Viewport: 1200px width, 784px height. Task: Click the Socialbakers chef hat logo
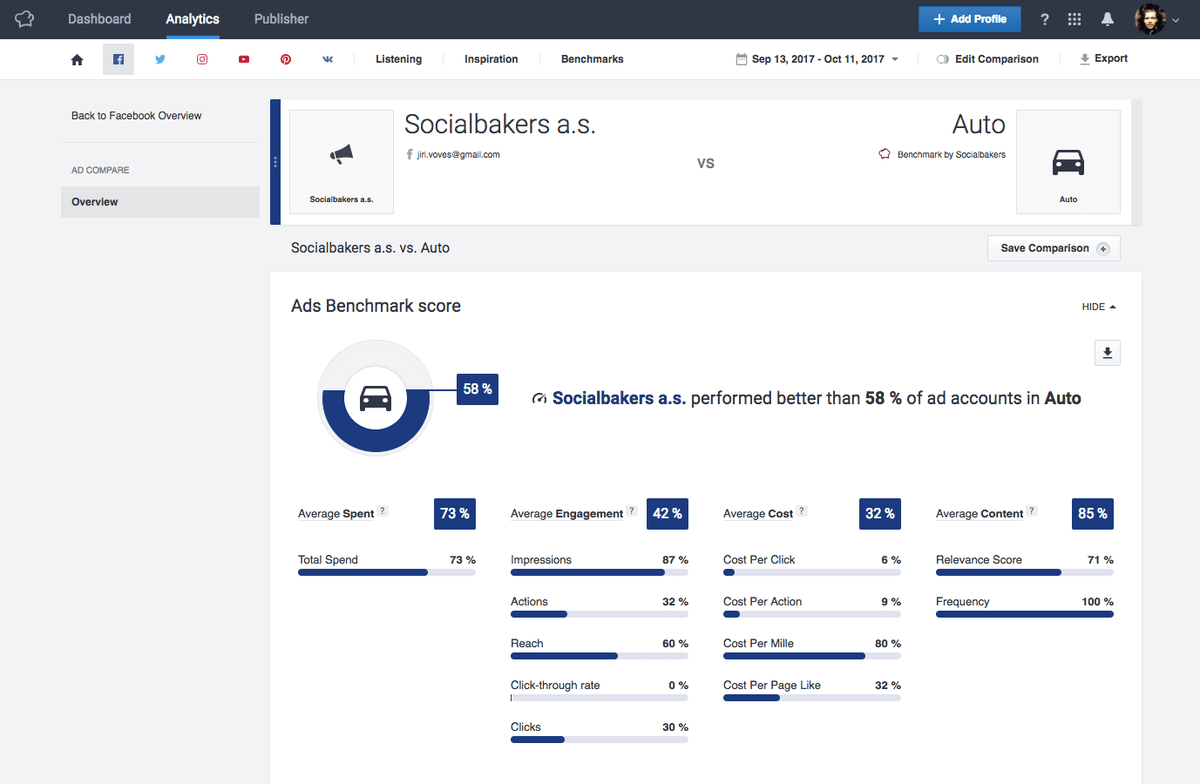coord(25,19)
